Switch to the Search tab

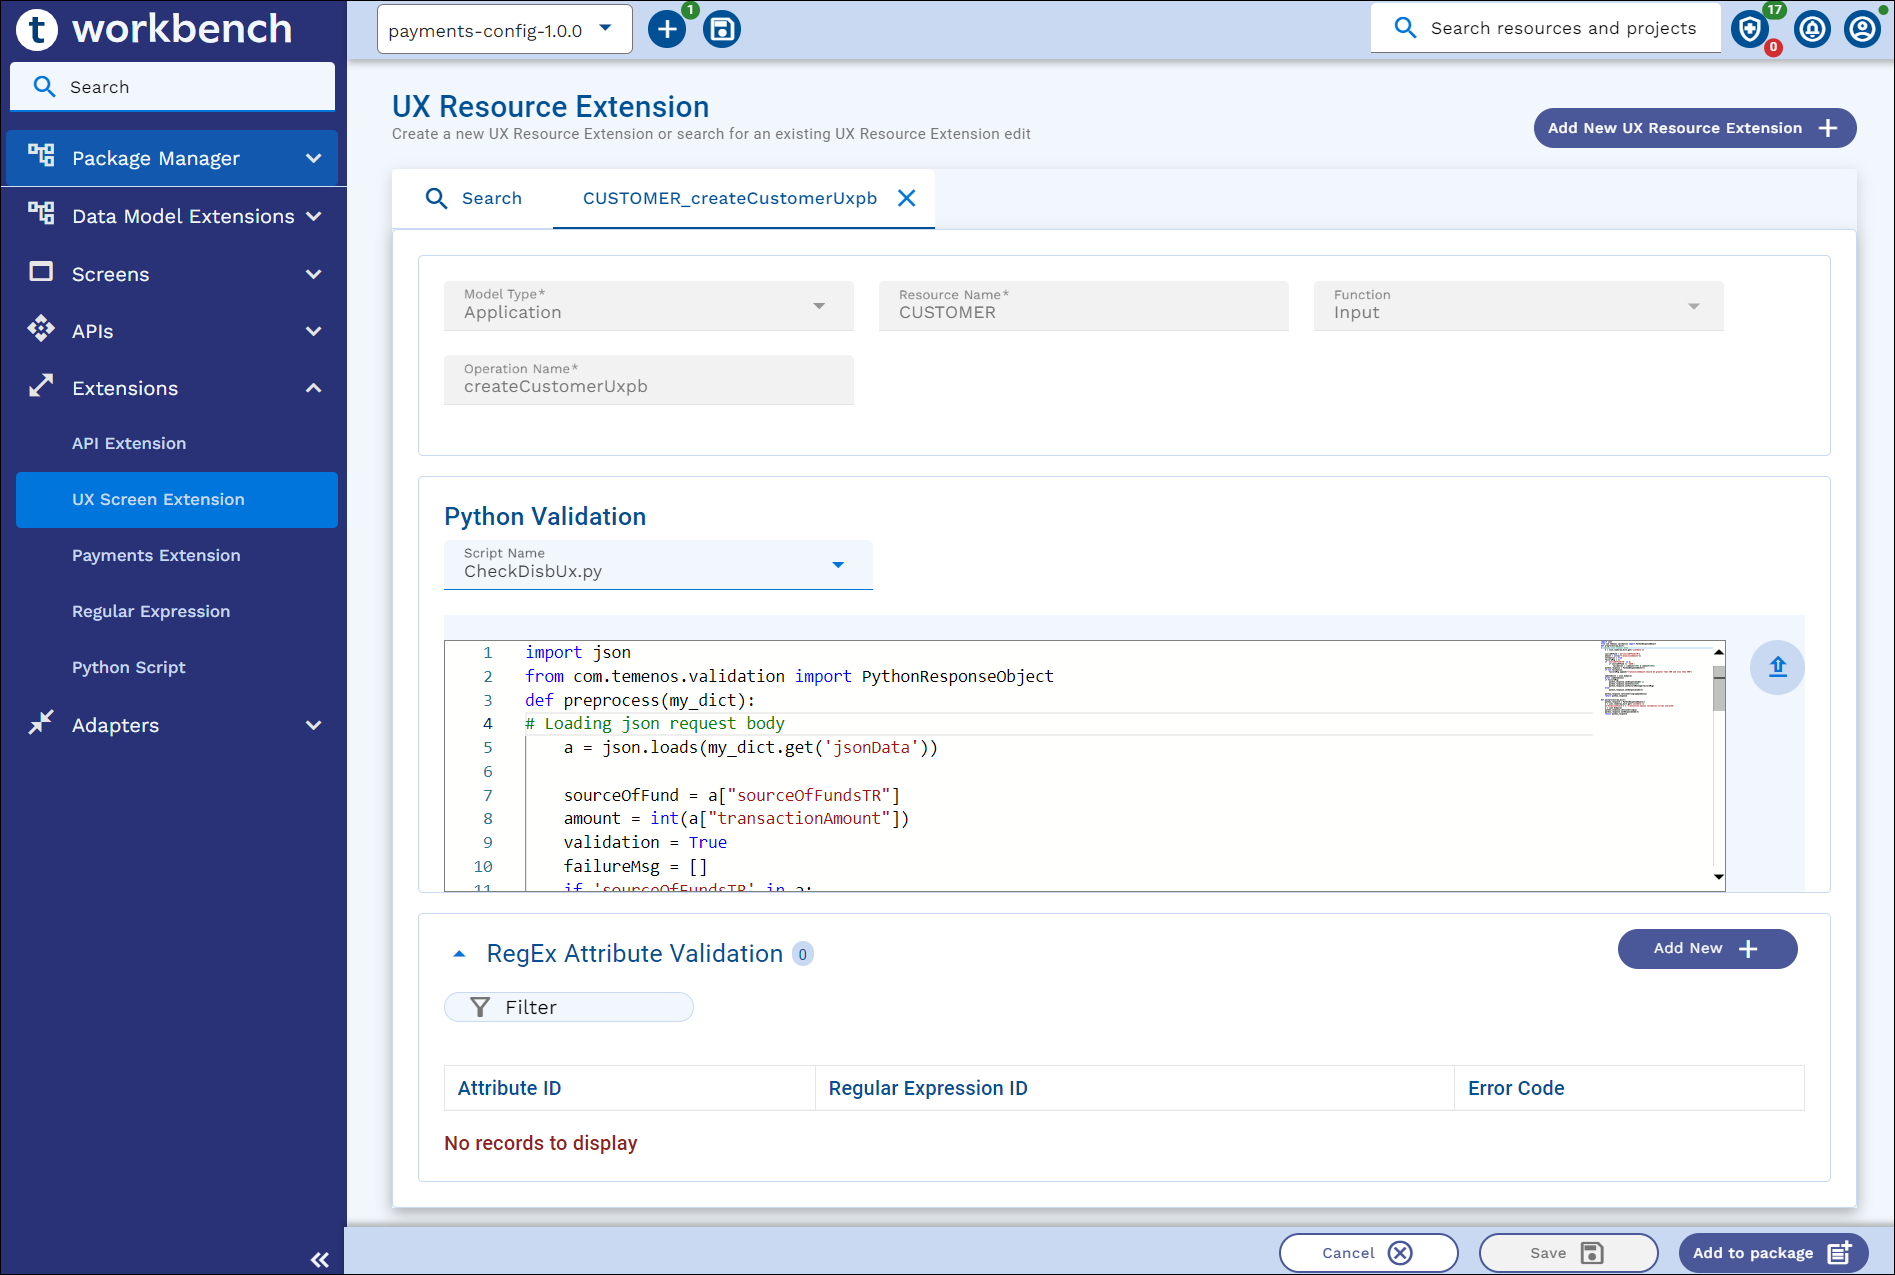coord(473,198)
